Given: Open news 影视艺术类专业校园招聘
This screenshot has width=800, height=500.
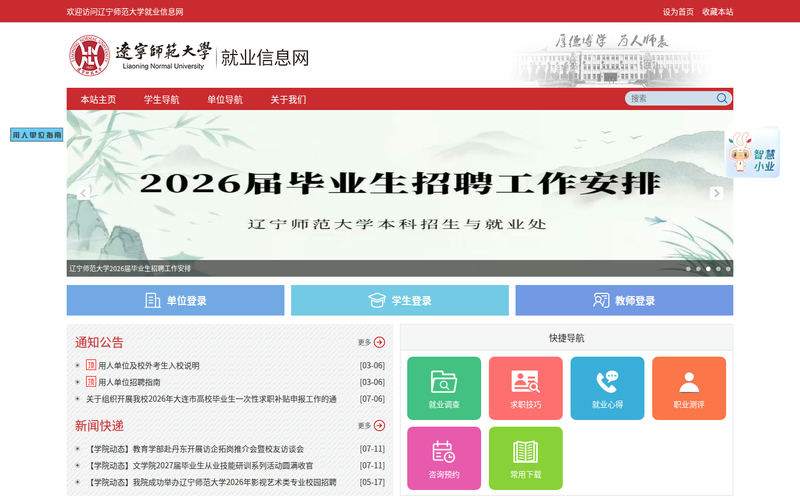Looking at the screenshot, I should click(211, 482).
